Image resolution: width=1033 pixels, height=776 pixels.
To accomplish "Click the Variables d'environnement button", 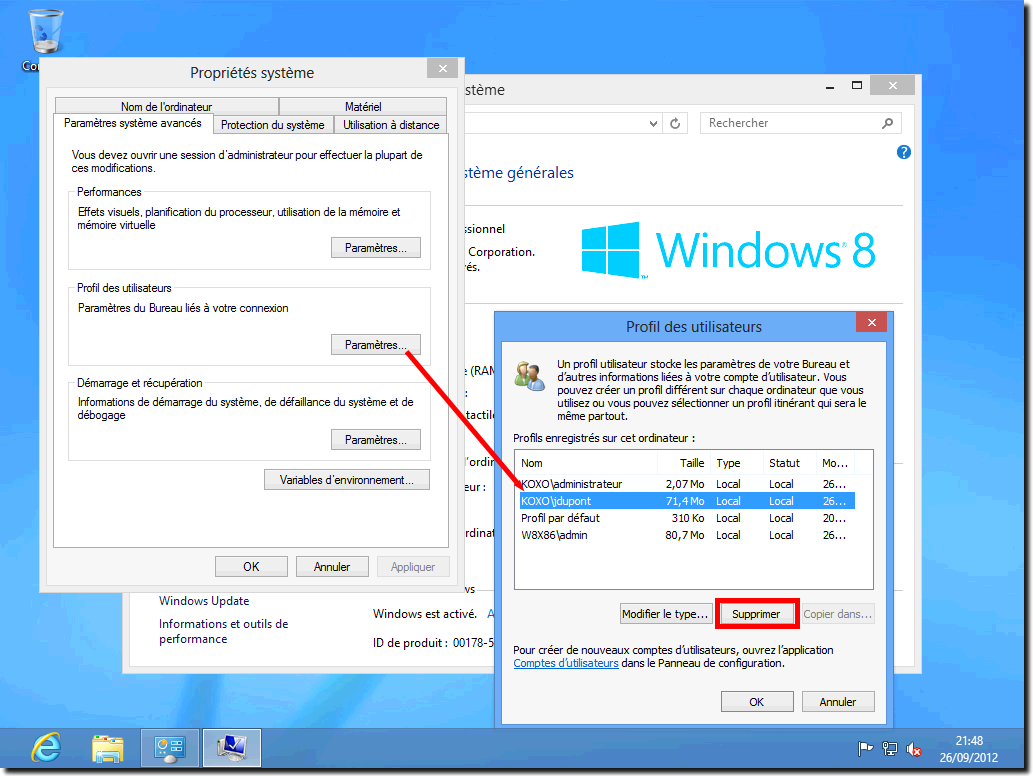I will [347, 480].
